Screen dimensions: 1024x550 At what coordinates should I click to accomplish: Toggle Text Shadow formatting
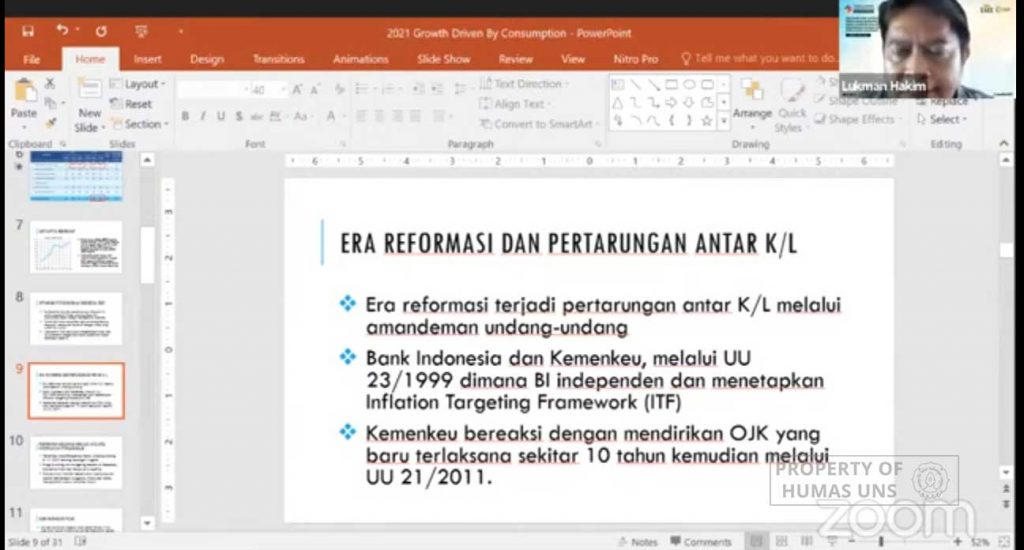pyautogui.click(x=239, y=116)
